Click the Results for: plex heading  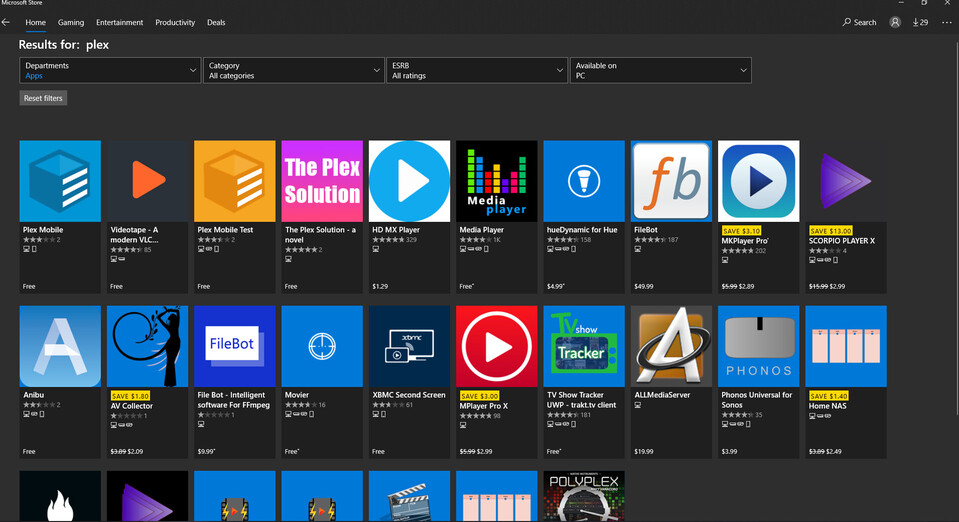click(x=64, y=45)
